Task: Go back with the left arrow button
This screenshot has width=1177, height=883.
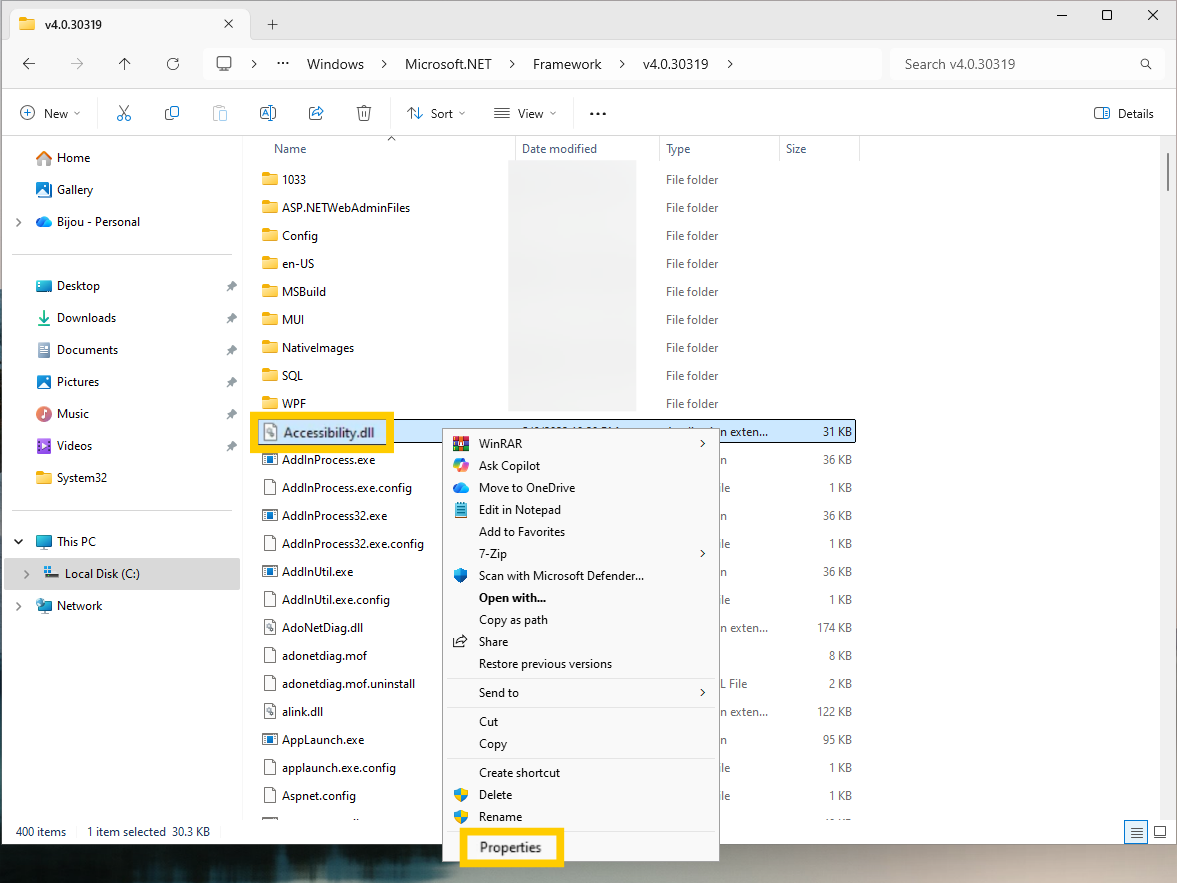Action: coord(29,64)
